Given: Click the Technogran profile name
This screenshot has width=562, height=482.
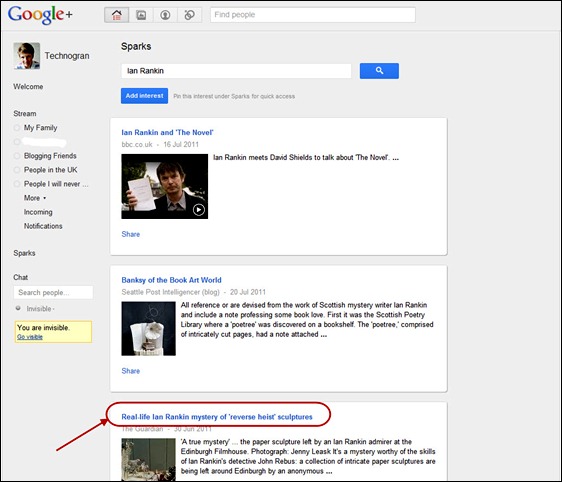Looking at the screenshot, I should coord(67,56).
